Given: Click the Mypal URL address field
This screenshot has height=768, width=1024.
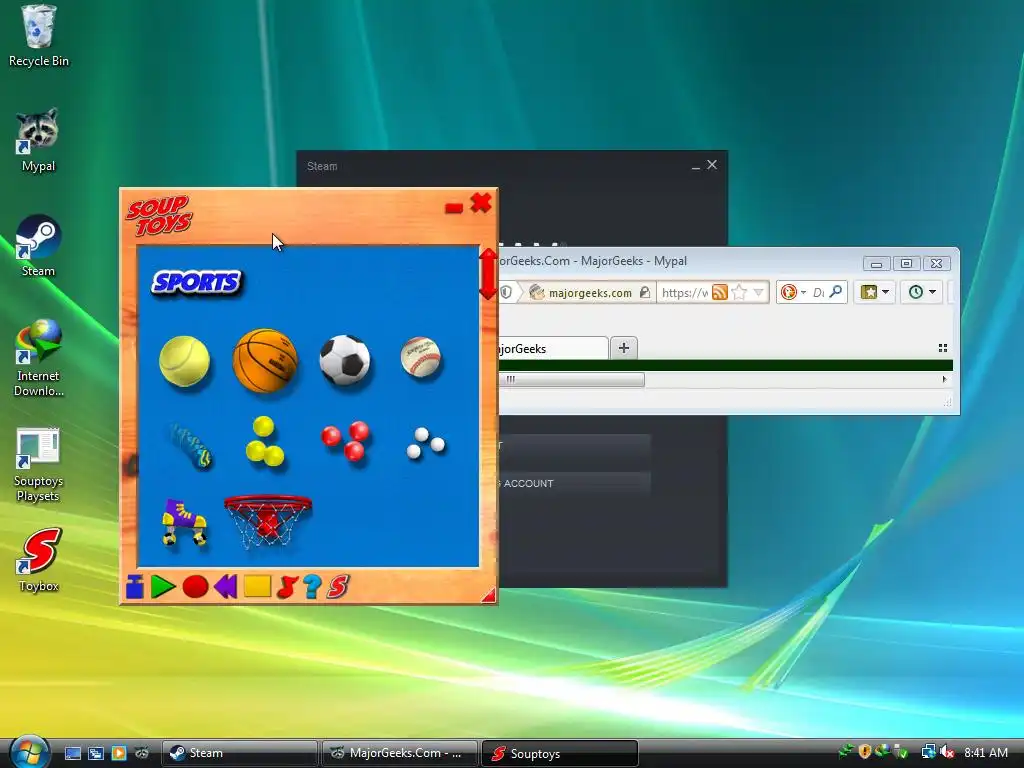Looking at the screenshot, I should [684, 293].
